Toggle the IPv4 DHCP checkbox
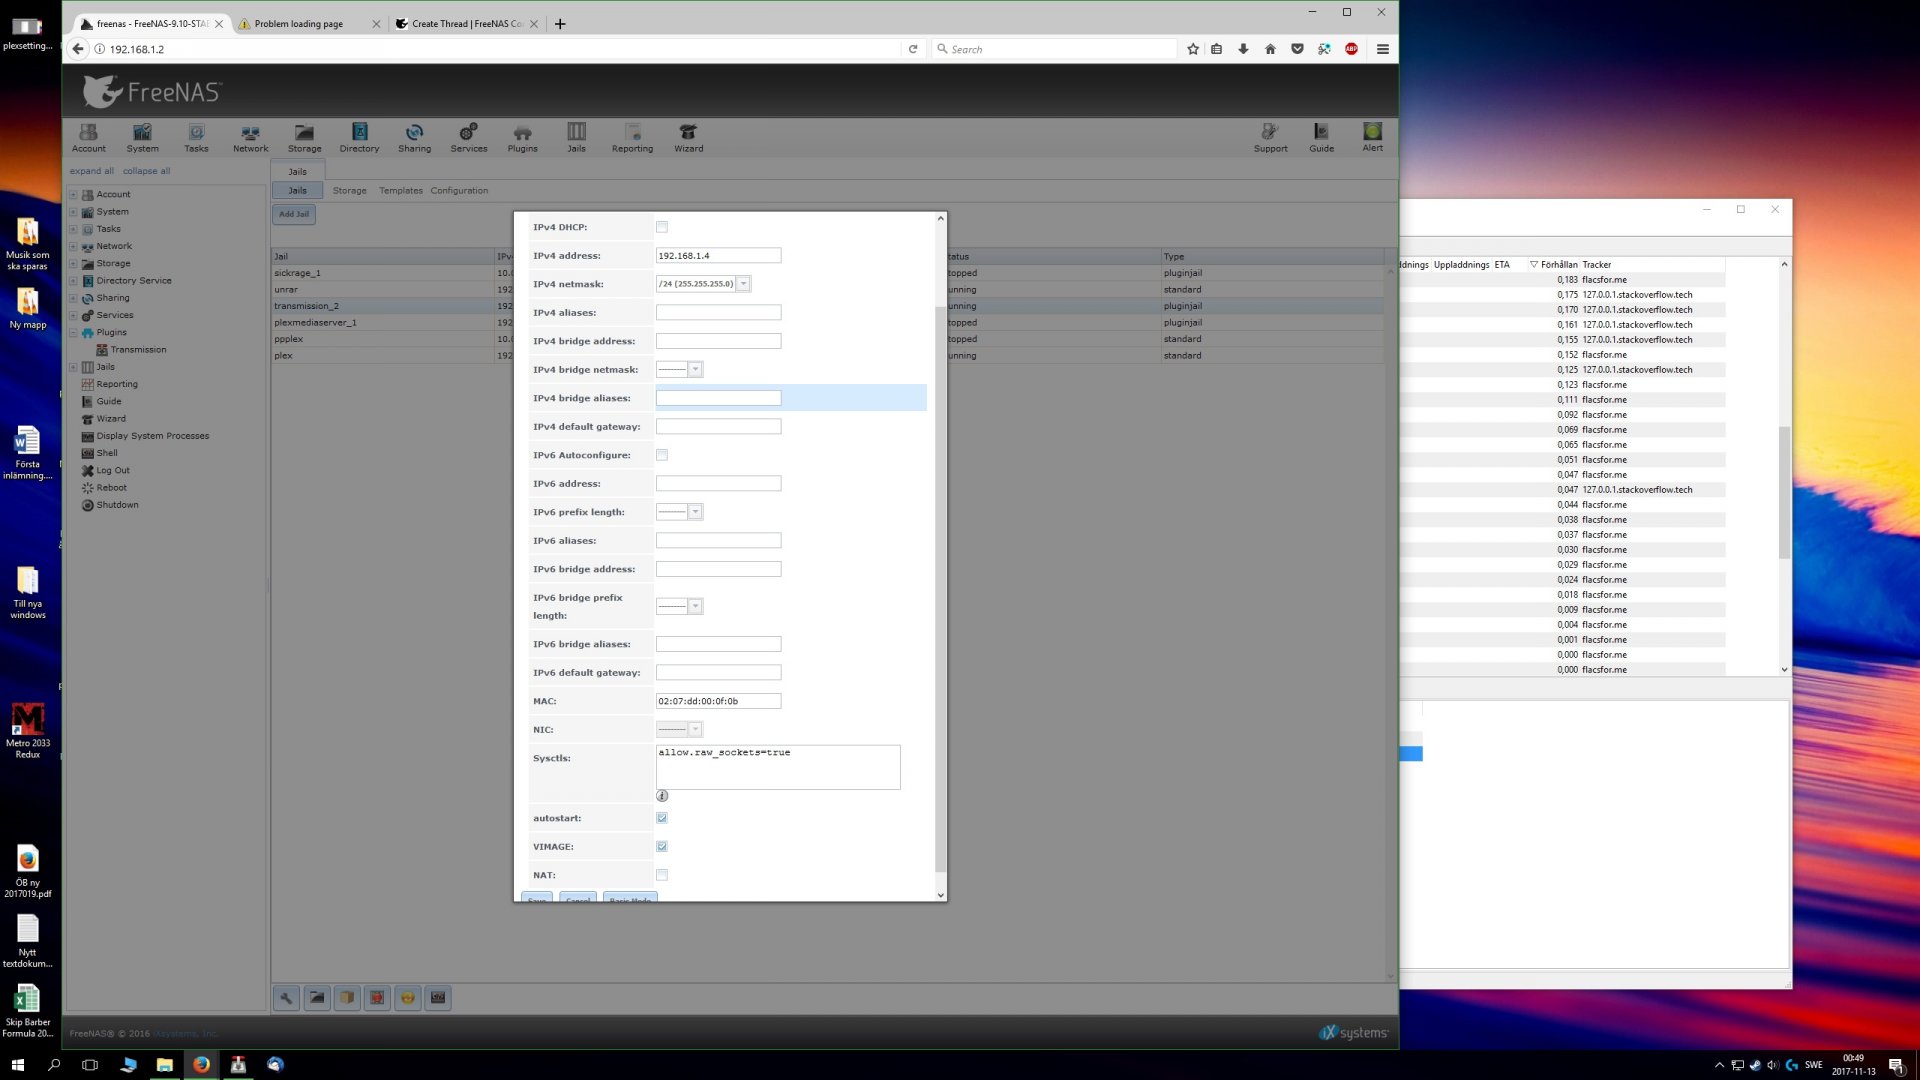The image size is (1920, 1080). tap(662, 227)
